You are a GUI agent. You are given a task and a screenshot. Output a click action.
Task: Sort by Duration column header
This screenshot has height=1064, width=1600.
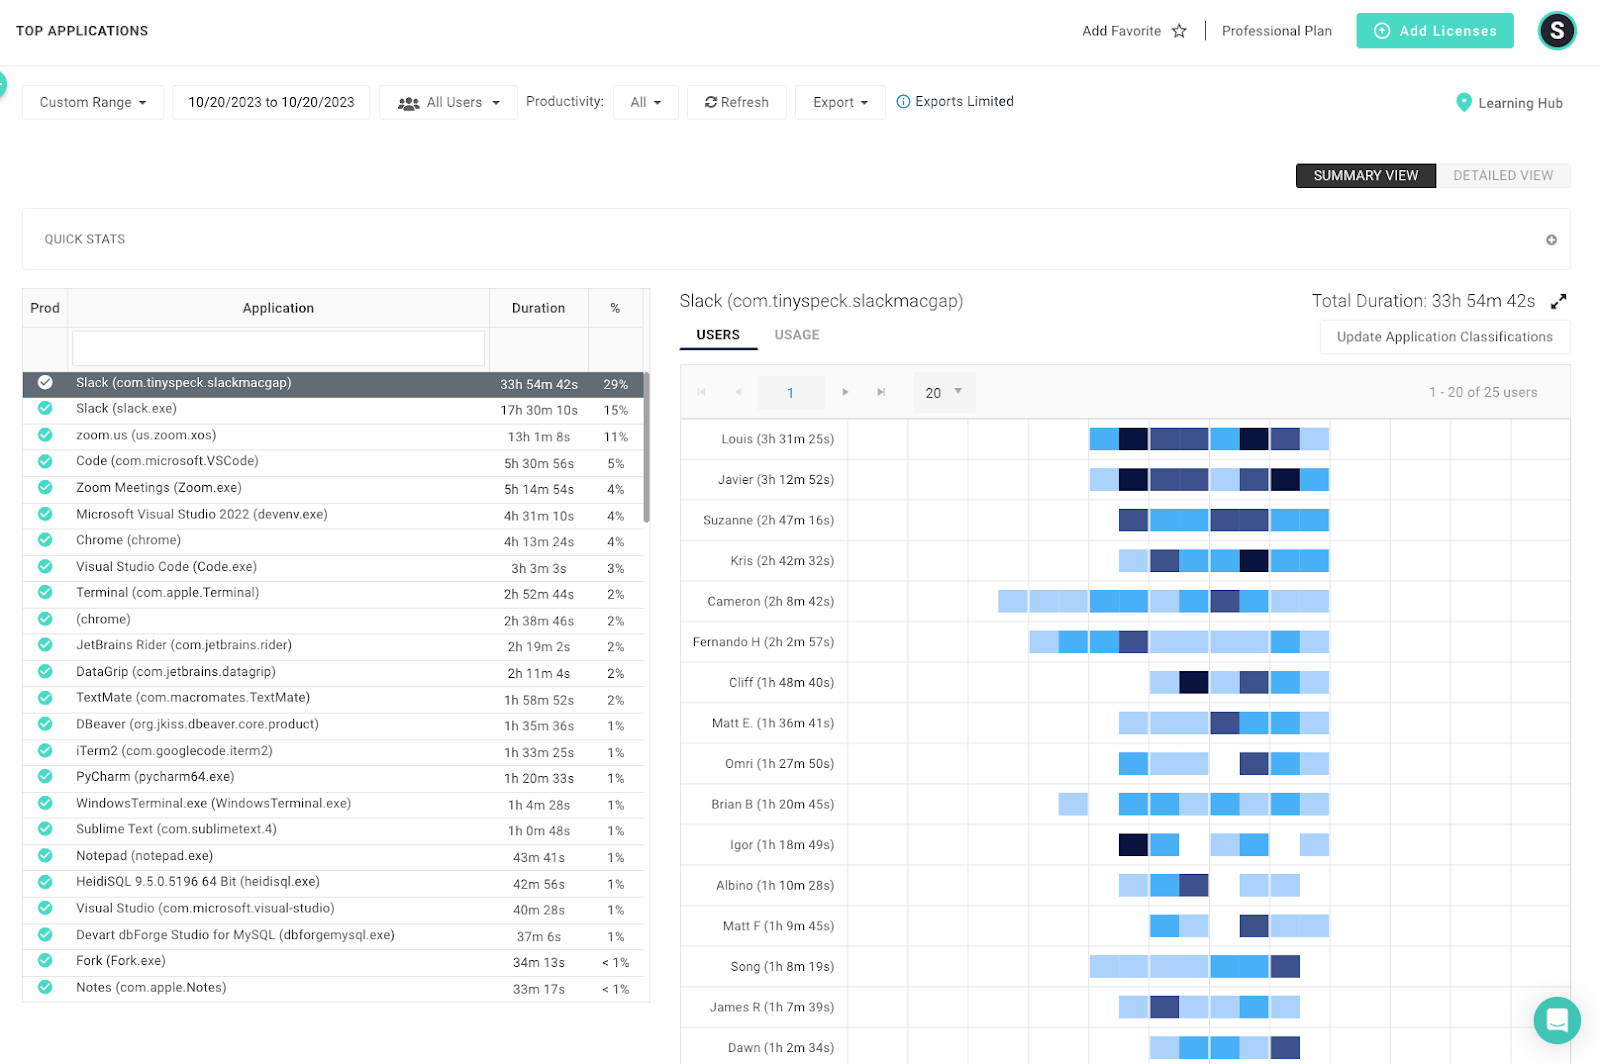pos(539,308)
